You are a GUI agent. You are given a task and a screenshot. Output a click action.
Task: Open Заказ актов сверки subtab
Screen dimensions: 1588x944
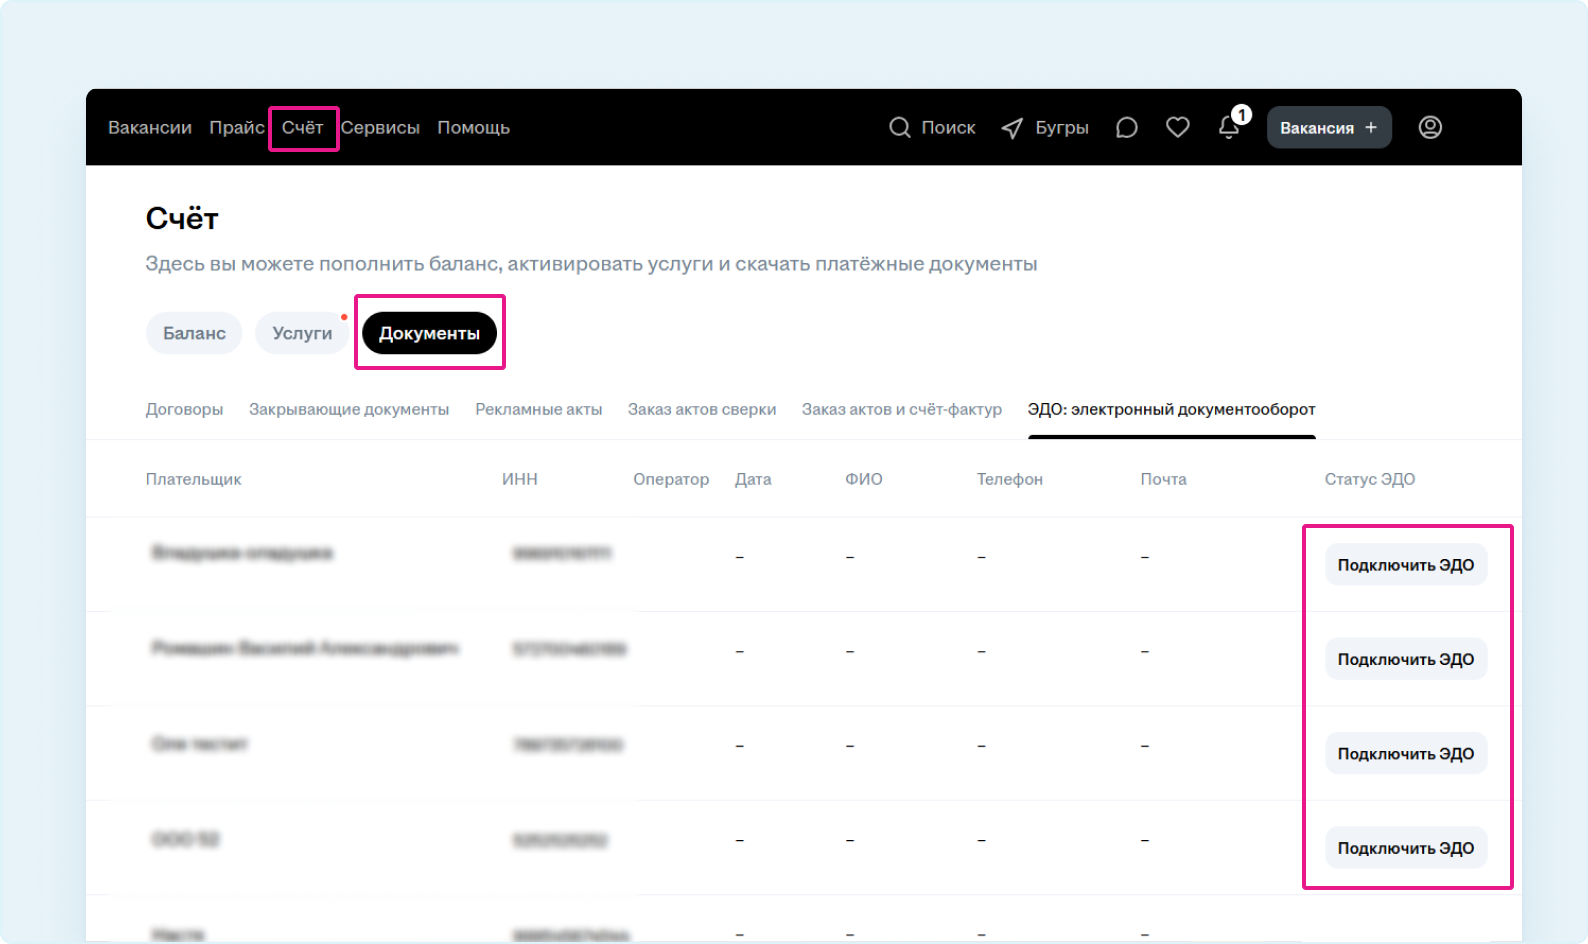click(x=702, y=409)
